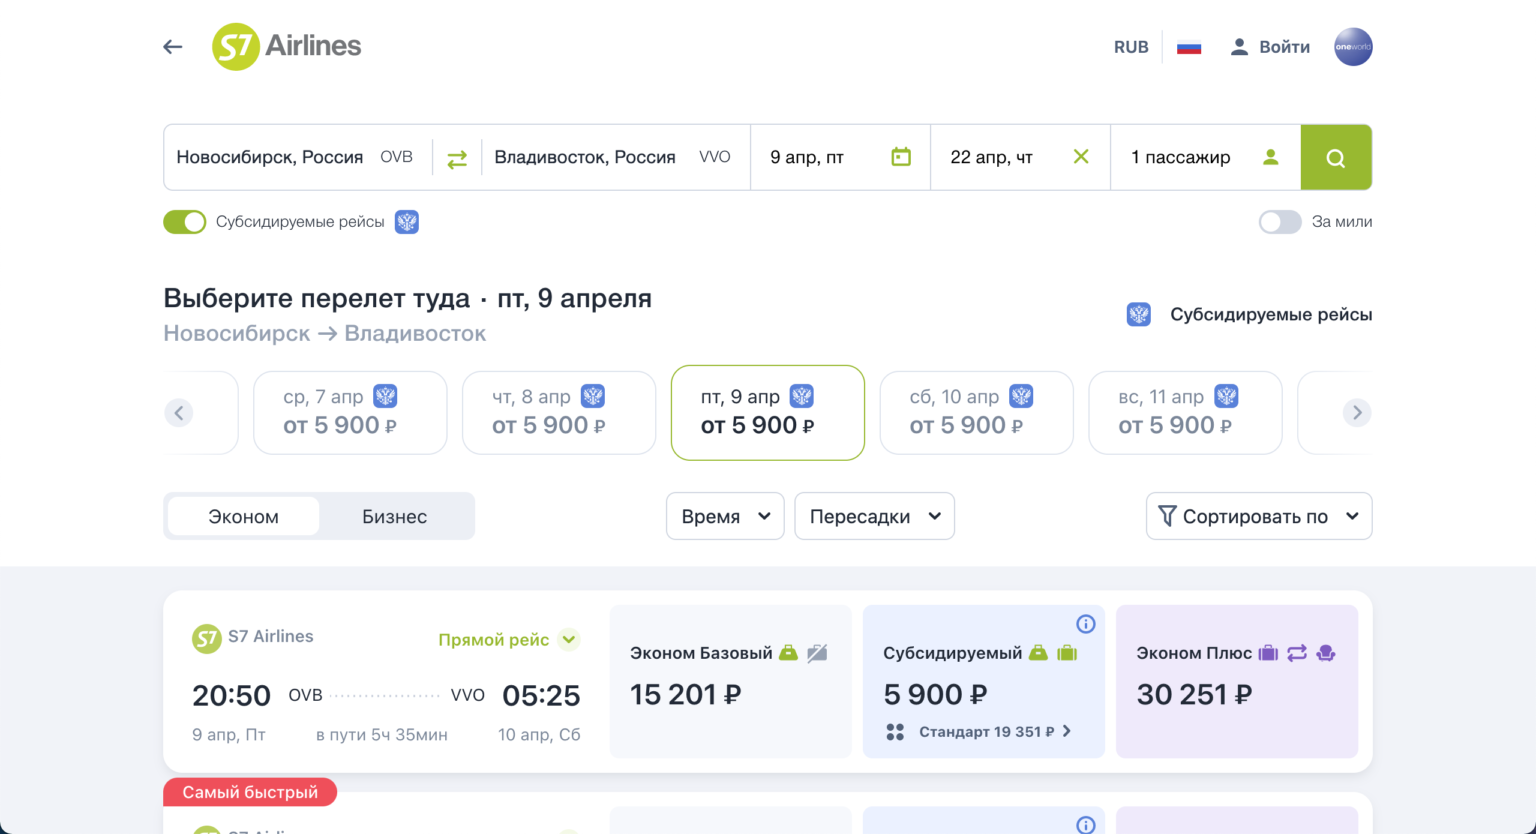Open the Пересадки filter dropdown
This screenshot has width=1536, height=834.
tap(875, 516)
